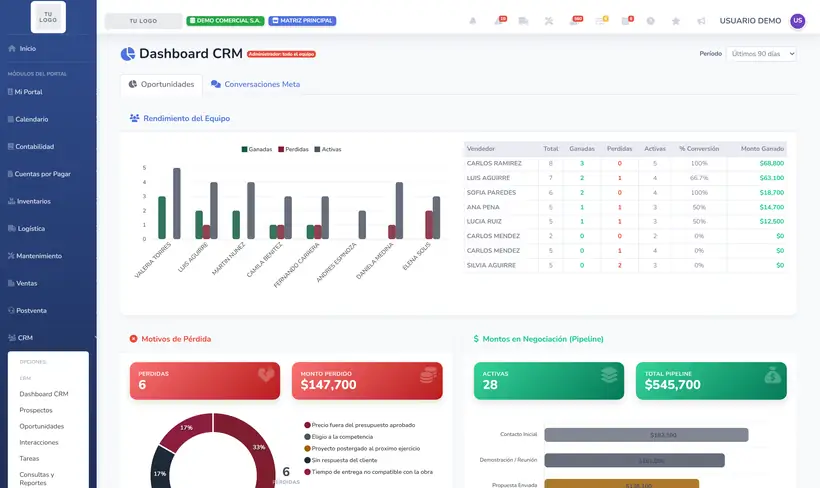Click the Mi Portal sidebar link

point(28,92)
